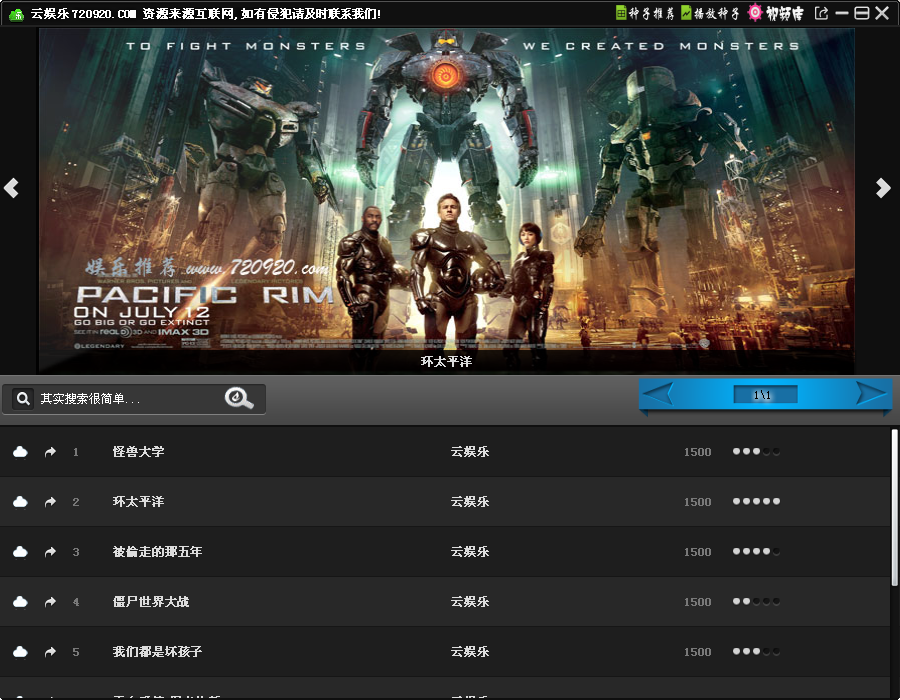Select the list title 环太平洋
Image resolution: width=900 pixels, height=700 pixels.
[138, 501]
